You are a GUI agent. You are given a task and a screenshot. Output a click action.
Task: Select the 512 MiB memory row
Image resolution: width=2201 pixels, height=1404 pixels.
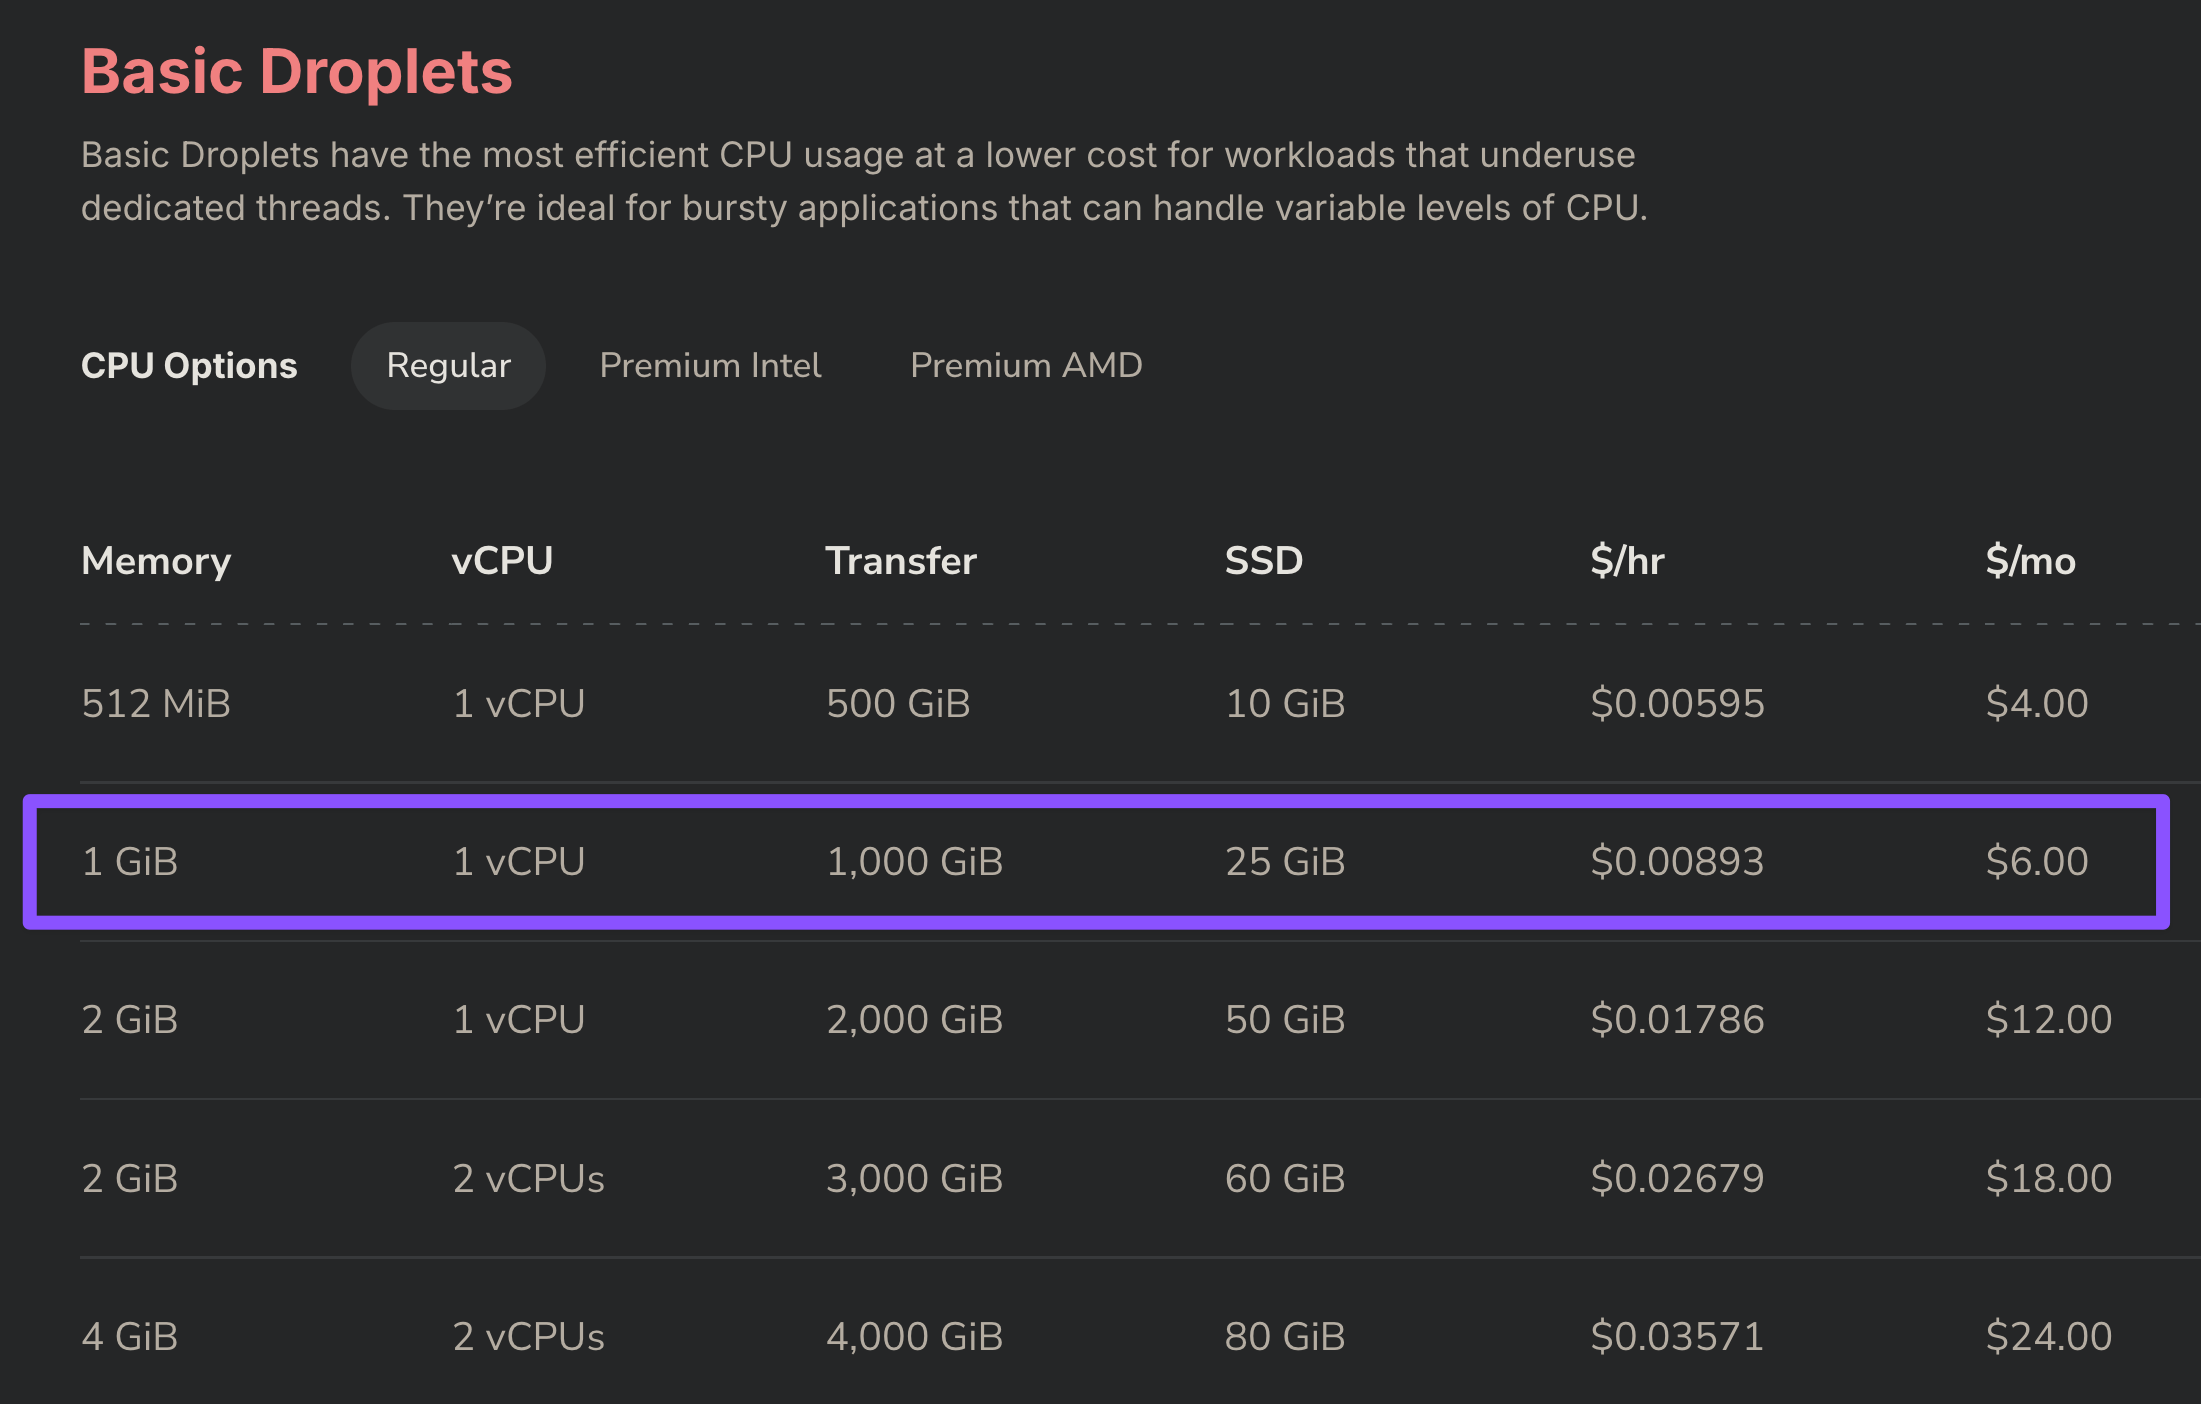[x=1140, y=704]
